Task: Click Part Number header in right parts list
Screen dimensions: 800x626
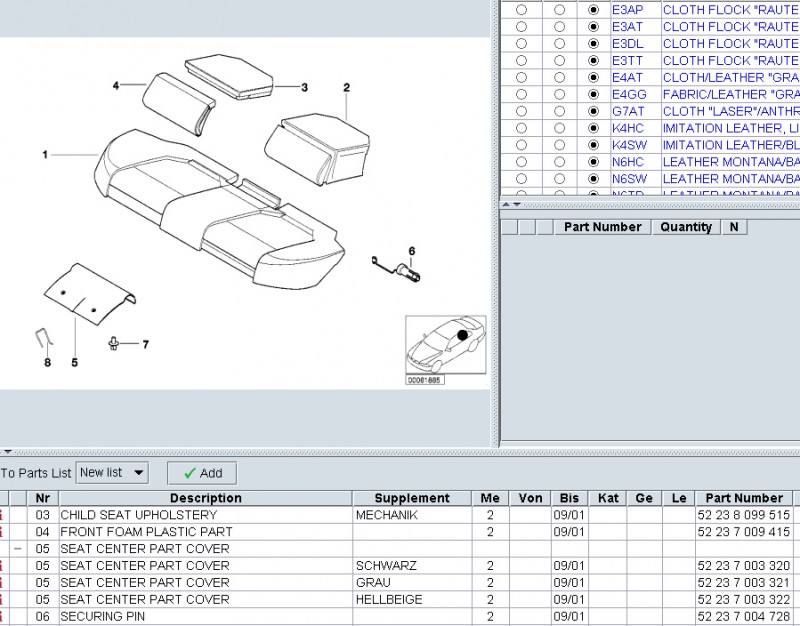Action: coord(603,227)
